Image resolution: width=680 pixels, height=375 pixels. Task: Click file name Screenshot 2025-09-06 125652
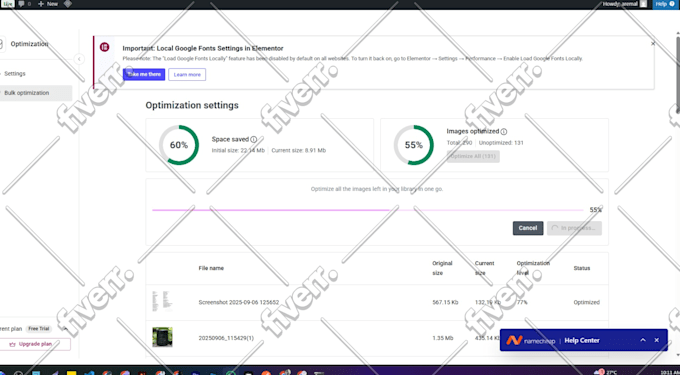(x=239, y=303)
